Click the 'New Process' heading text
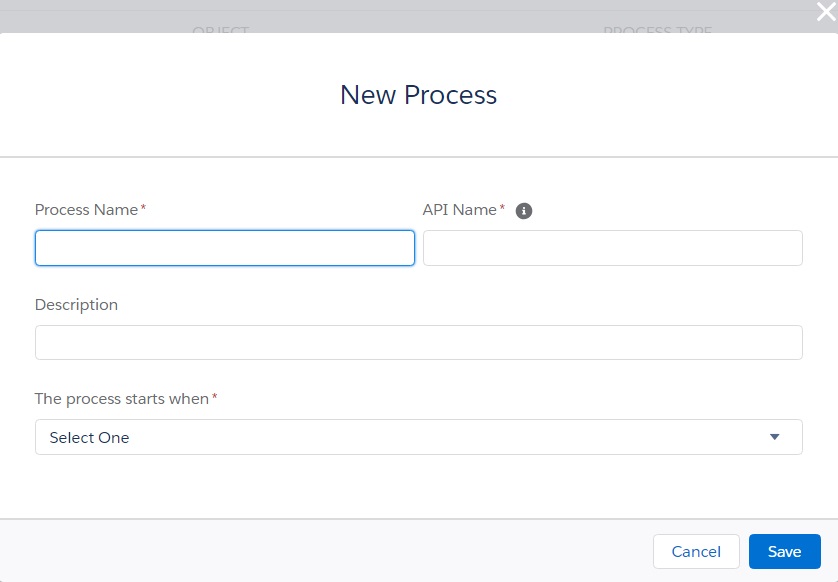This screenshot has height=582, width=838. (x=418, y=95)
